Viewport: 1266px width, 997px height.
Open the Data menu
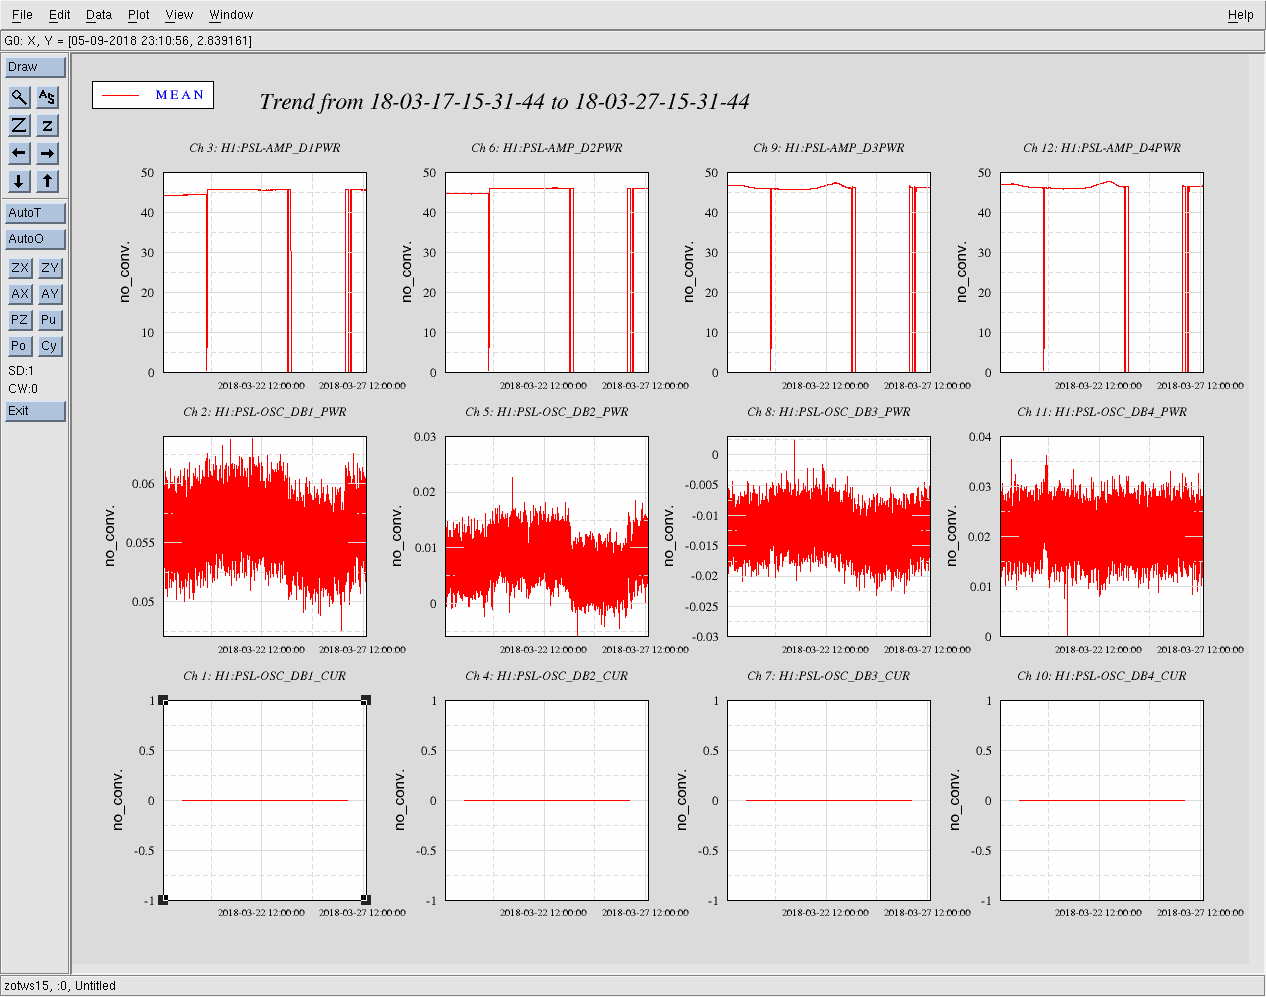click(99, 15)
